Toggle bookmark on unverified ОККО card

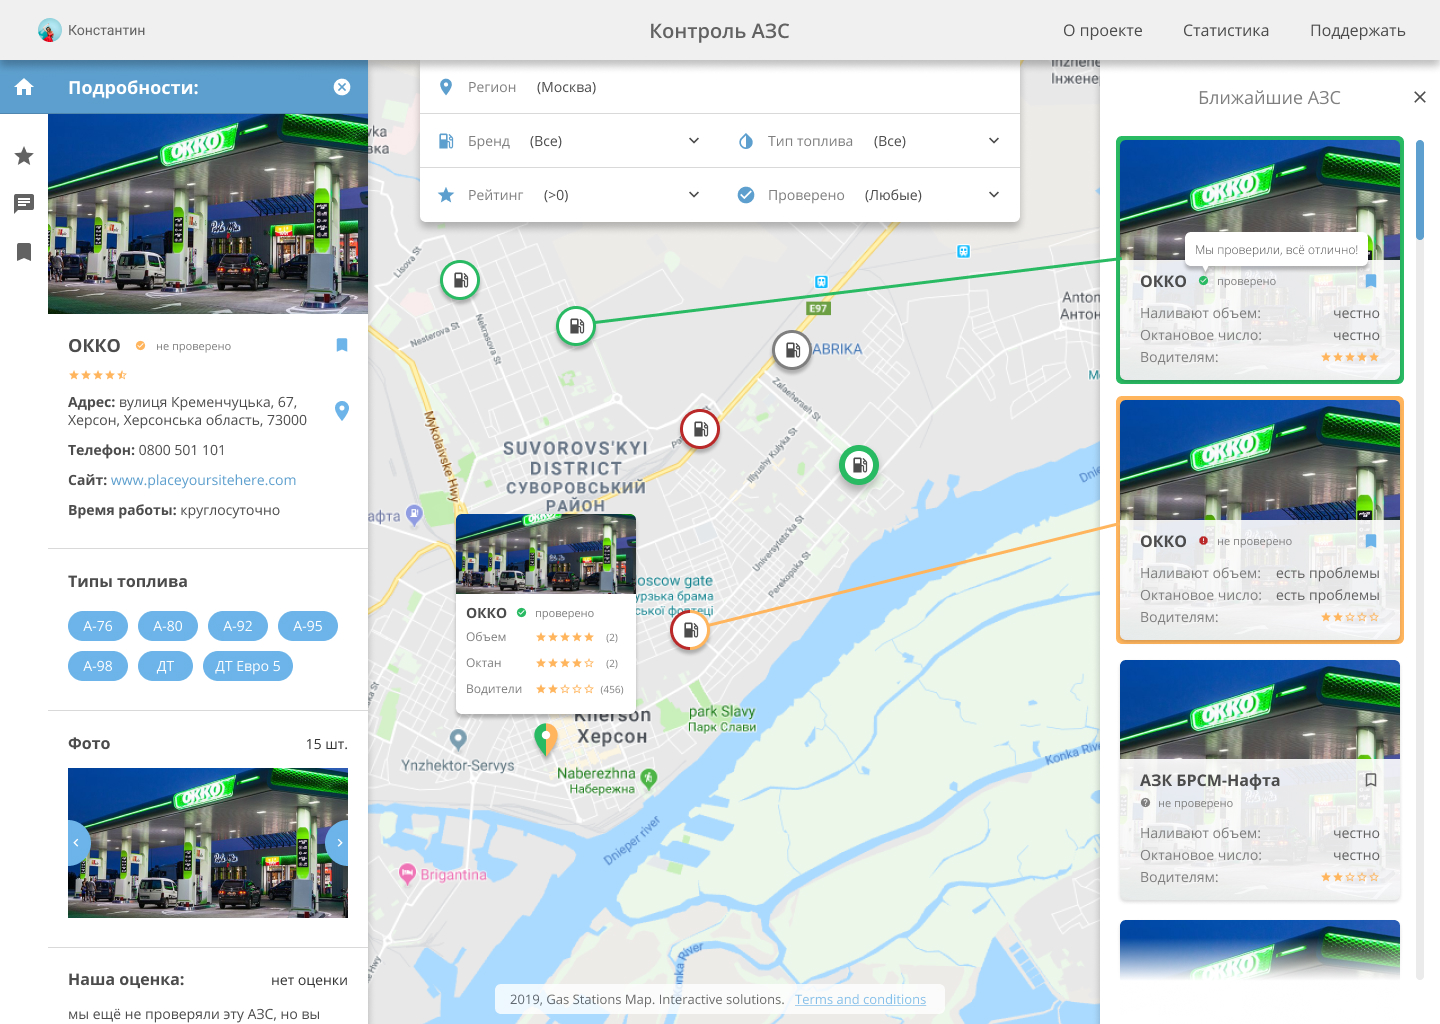(1371, 541)
